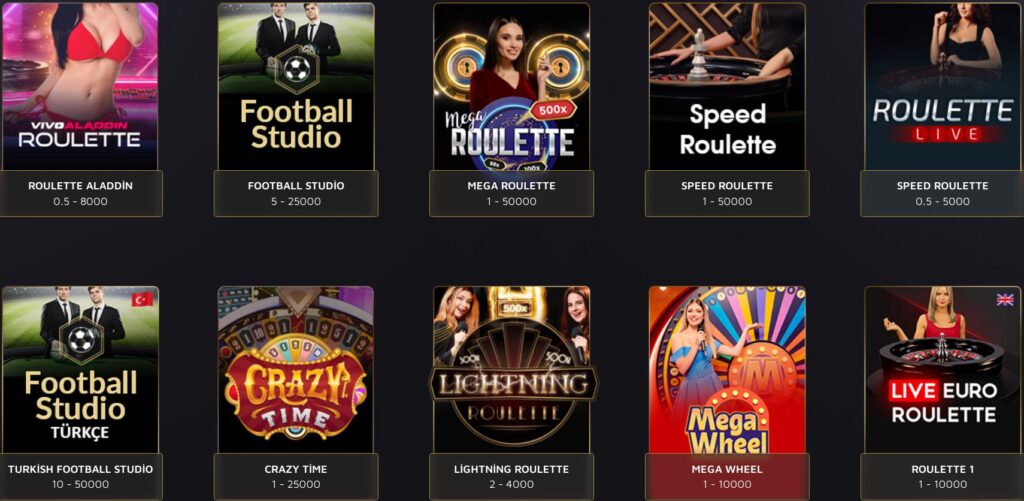The width and height of the screenshot is (1024, 501).
Task: Open the Roulette Live game image
Action: coord(942,86)
